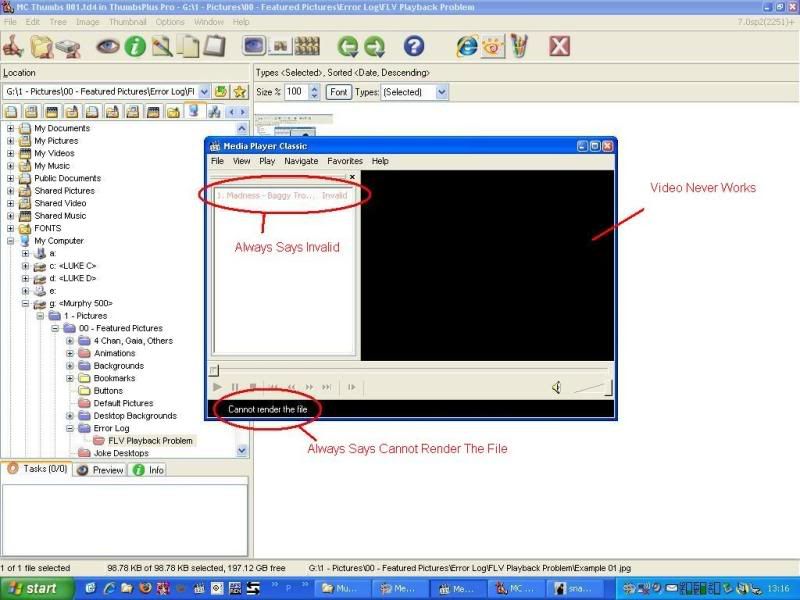Collapse the My Computer tree node
This screenshot has height=600, width=800.
10,241
